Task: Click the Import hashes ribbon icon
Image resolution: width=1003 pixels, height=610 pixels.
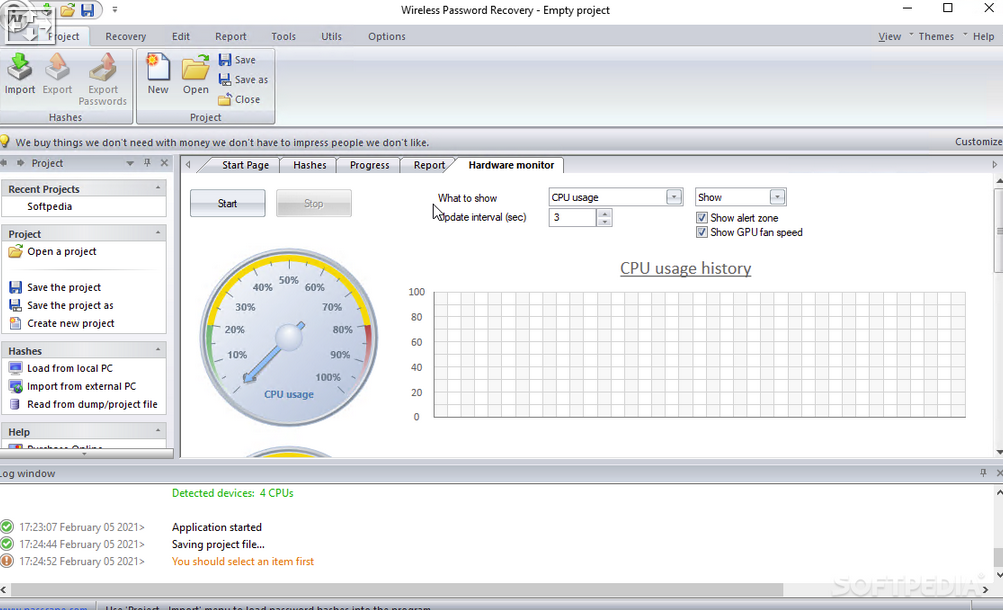Action: click(20, 74)
